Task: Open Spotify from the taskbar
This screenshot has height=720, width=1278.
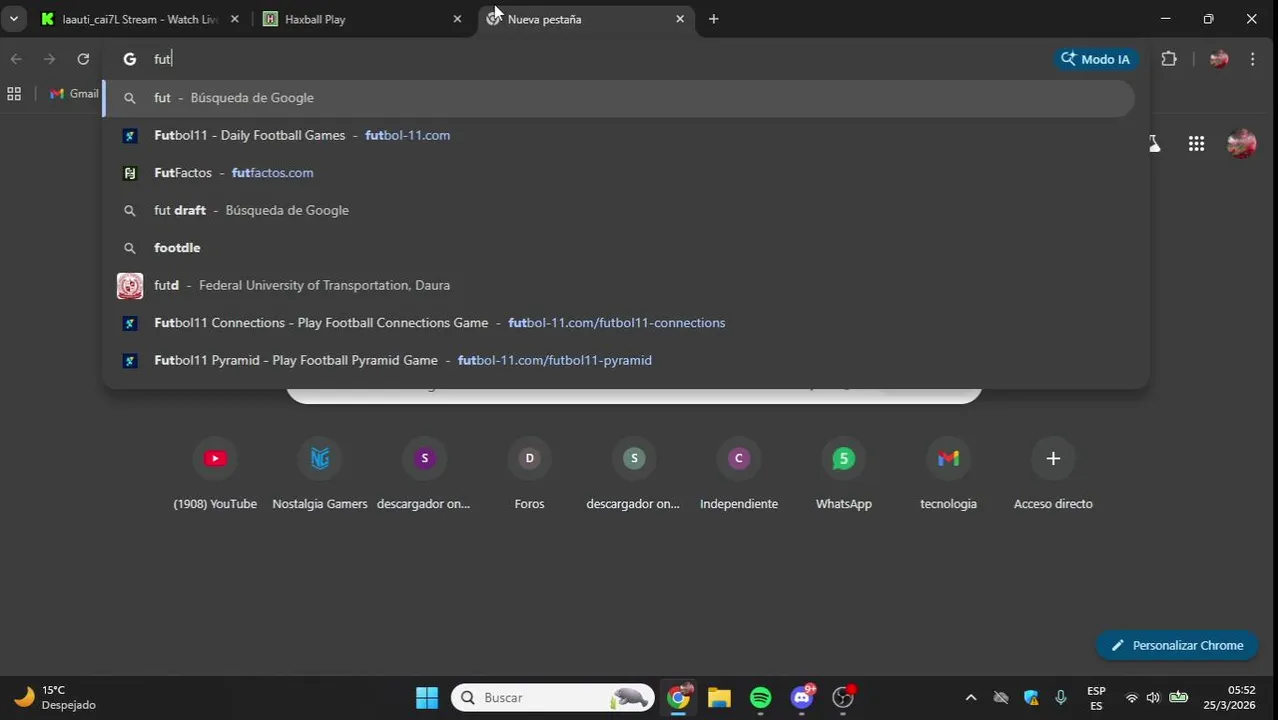Action: (x=760, y=697)
